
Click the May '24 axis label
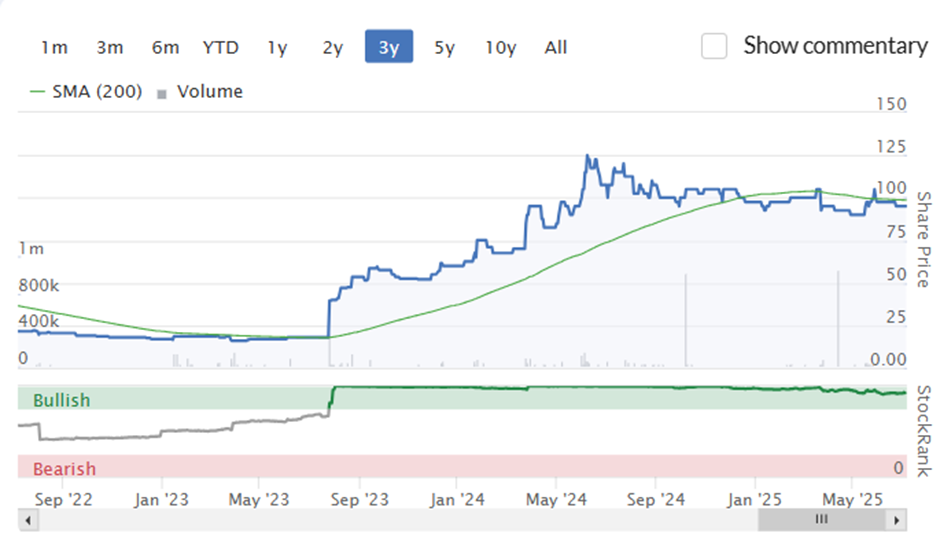556,500
